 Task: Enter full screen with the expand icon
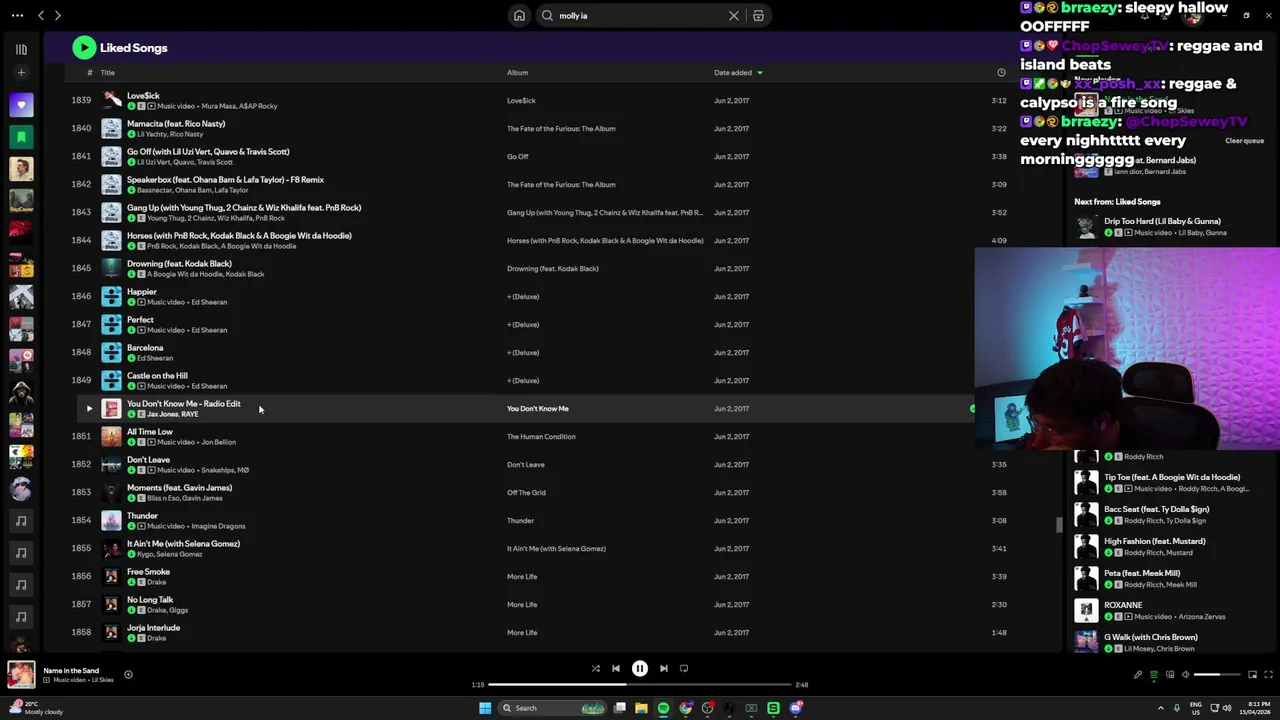click(x=1269, y=675)
